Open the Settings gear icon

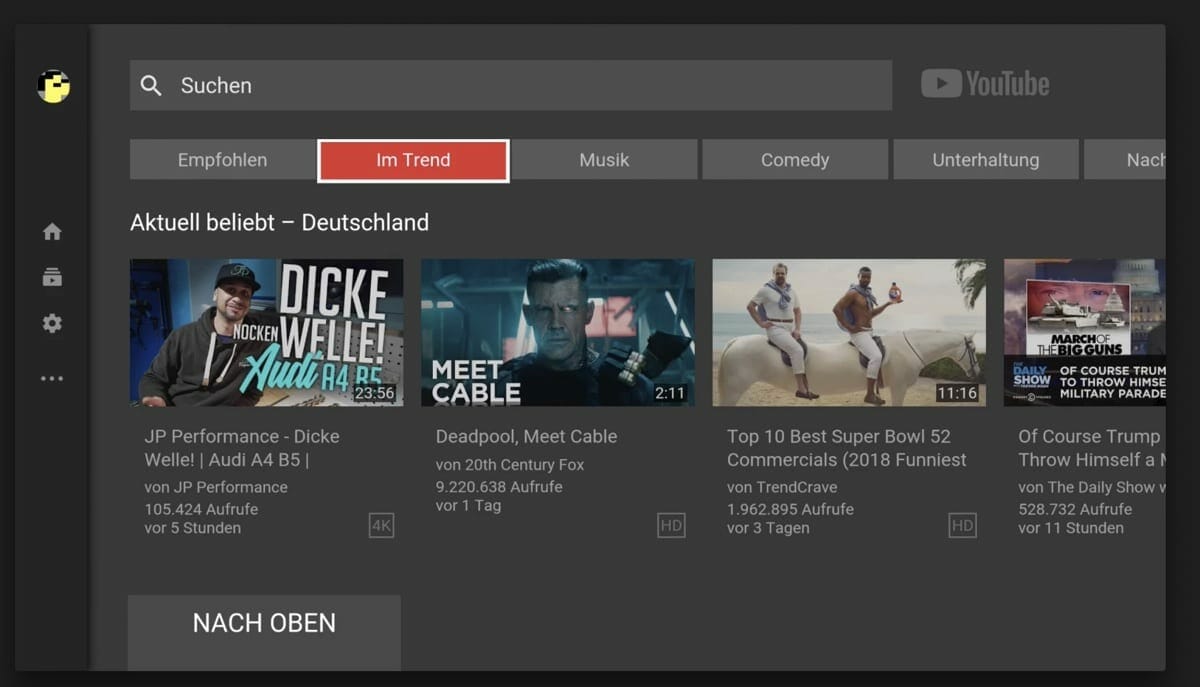(52, 323)
